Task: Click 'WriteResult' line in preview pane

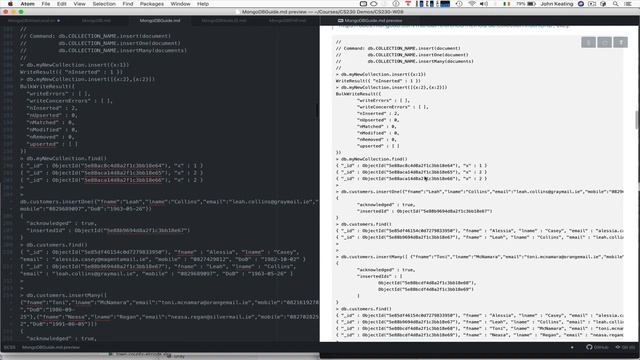Action: pos(378,81)
